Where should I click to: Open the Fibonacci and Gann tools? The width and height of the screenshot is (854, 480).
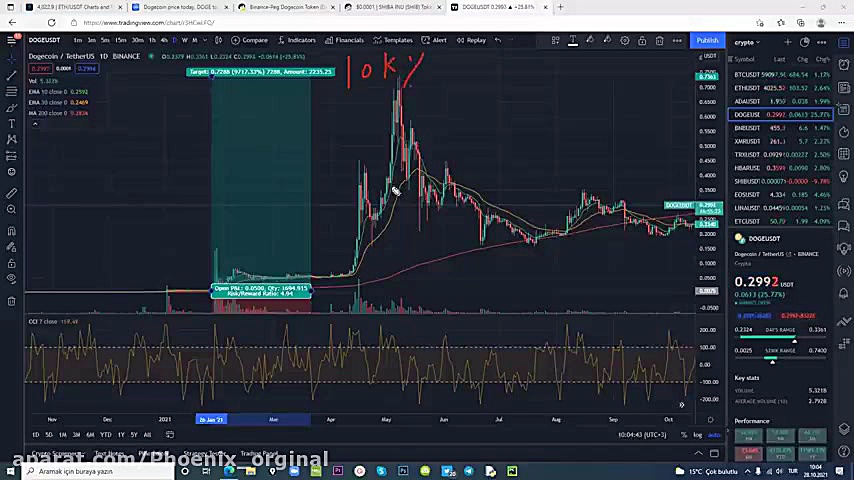(x=11, y=92)
